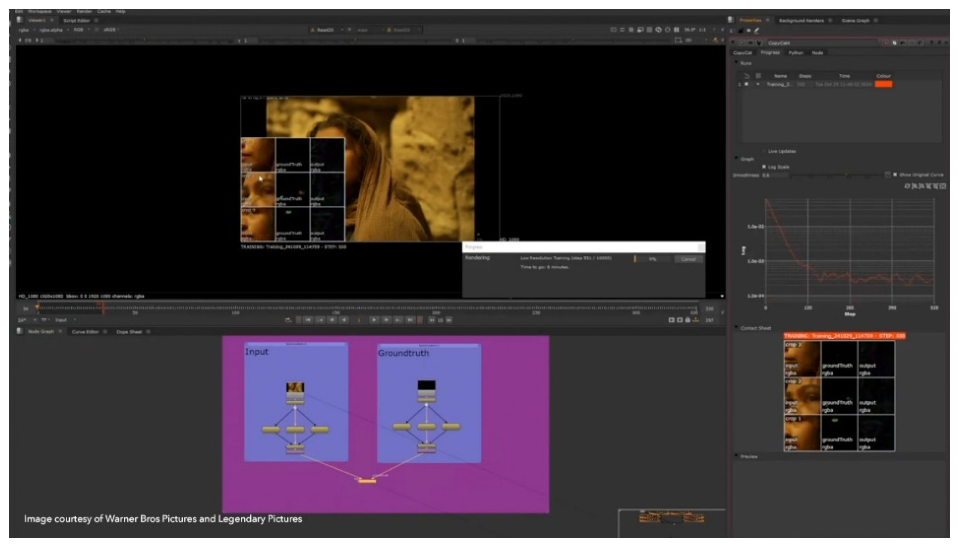Screen dimensions: 958x546
Task: Open the rgba channel set dropdown
Action: point(27,29)
